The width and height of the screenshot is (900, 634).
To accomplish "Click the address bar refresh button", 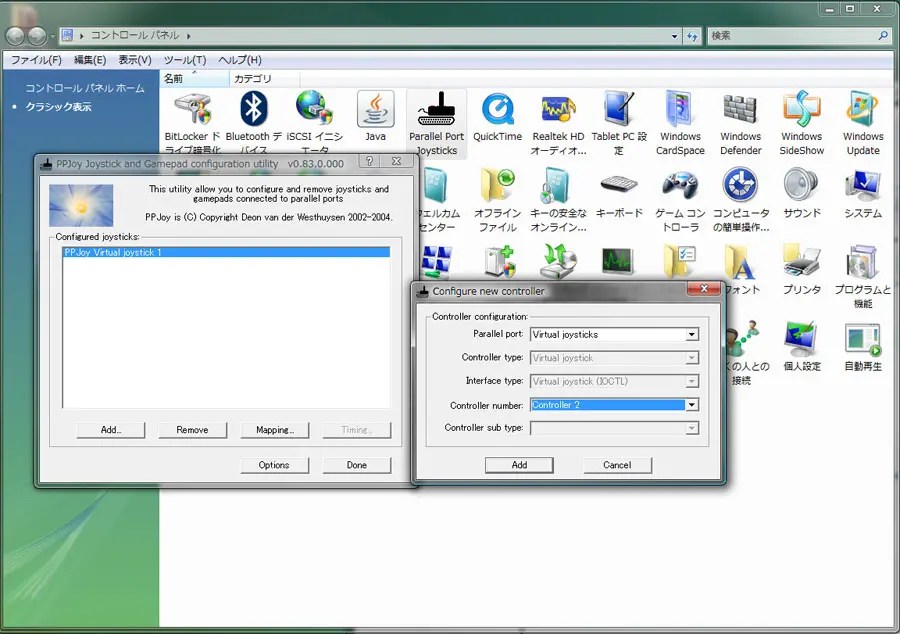I will [692, 36].
